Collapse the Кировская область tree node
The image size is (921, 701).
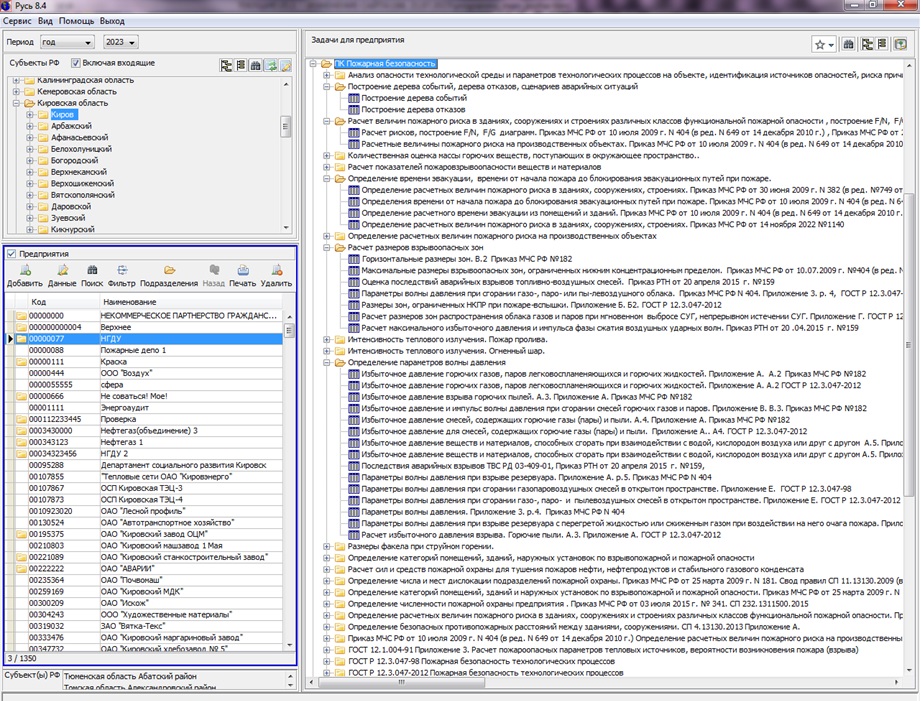pyautogui.click(x=16, y=103)
